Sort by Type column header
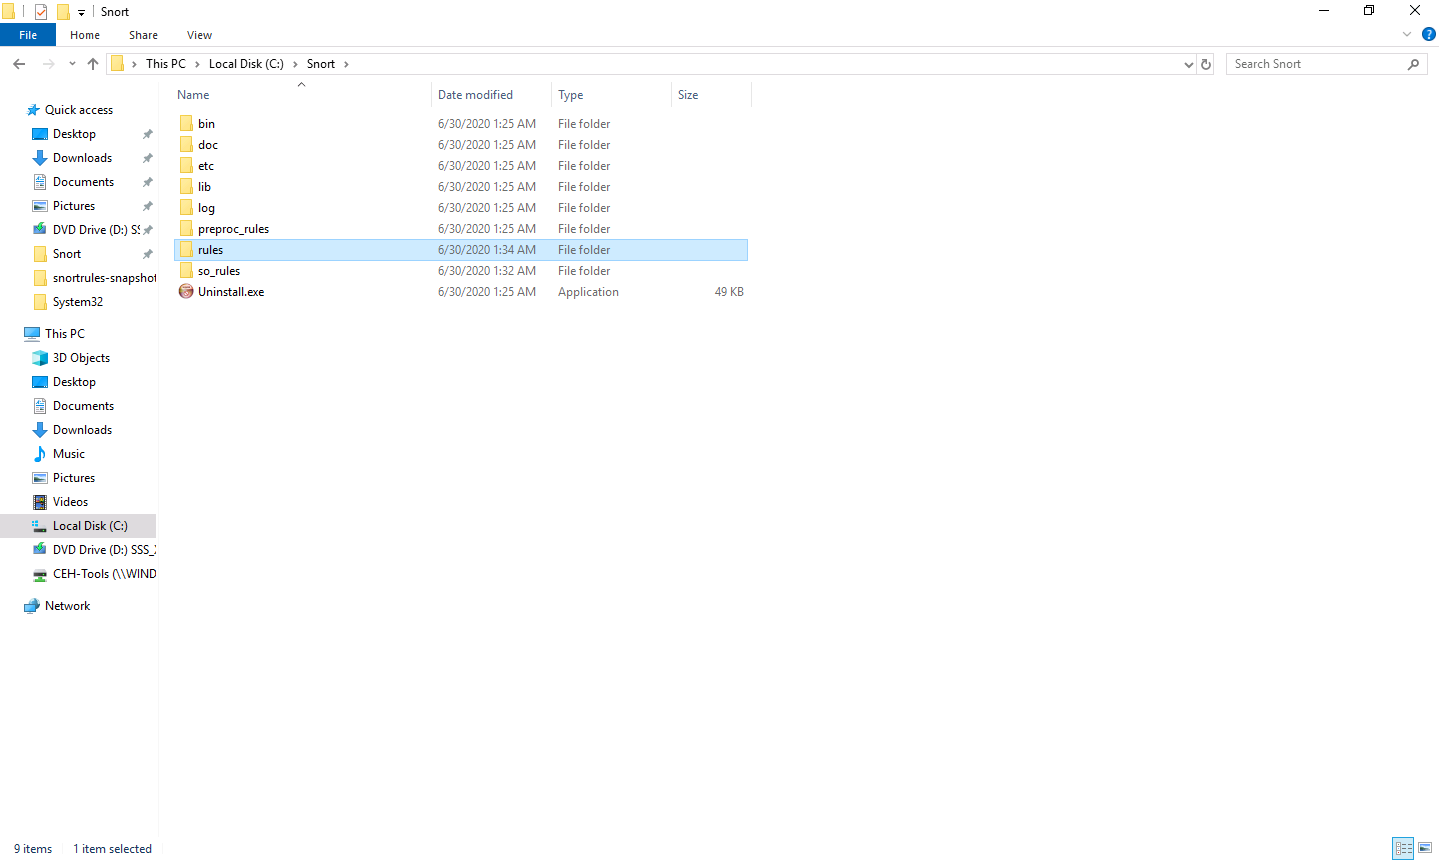 (x=571, y=95)
